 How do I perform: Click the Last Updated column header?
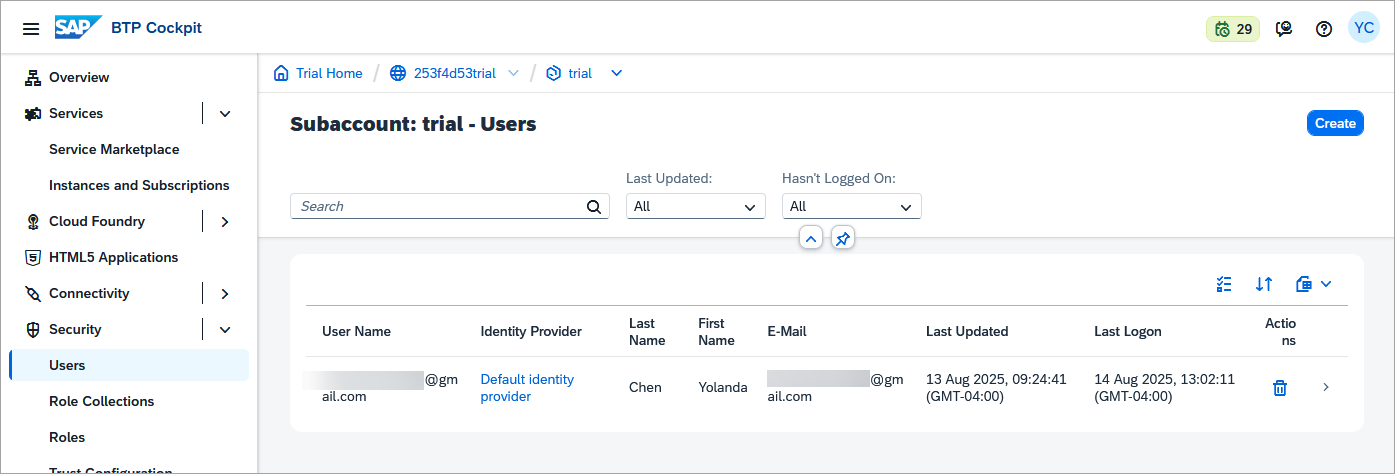[x=967, y=331]
